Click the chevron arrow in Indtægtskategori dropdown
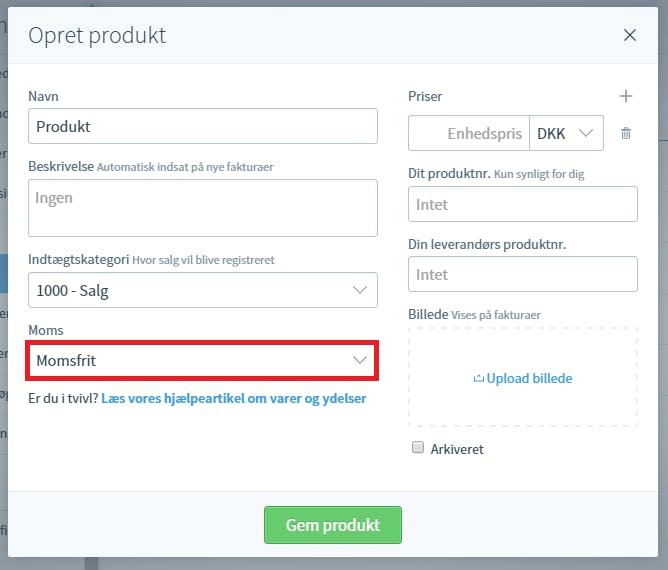The height and width of the screenshot is (570, 668). click(360, 290)
